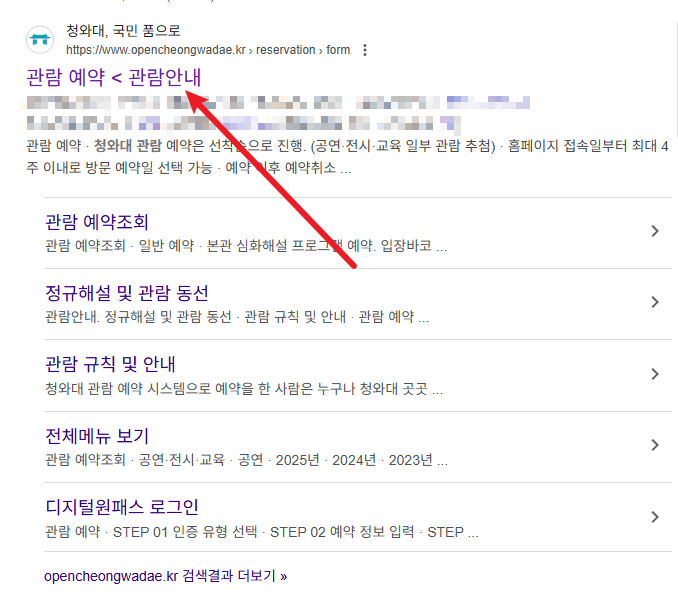Open the three-dot options beside the URL

pos(365,50)
